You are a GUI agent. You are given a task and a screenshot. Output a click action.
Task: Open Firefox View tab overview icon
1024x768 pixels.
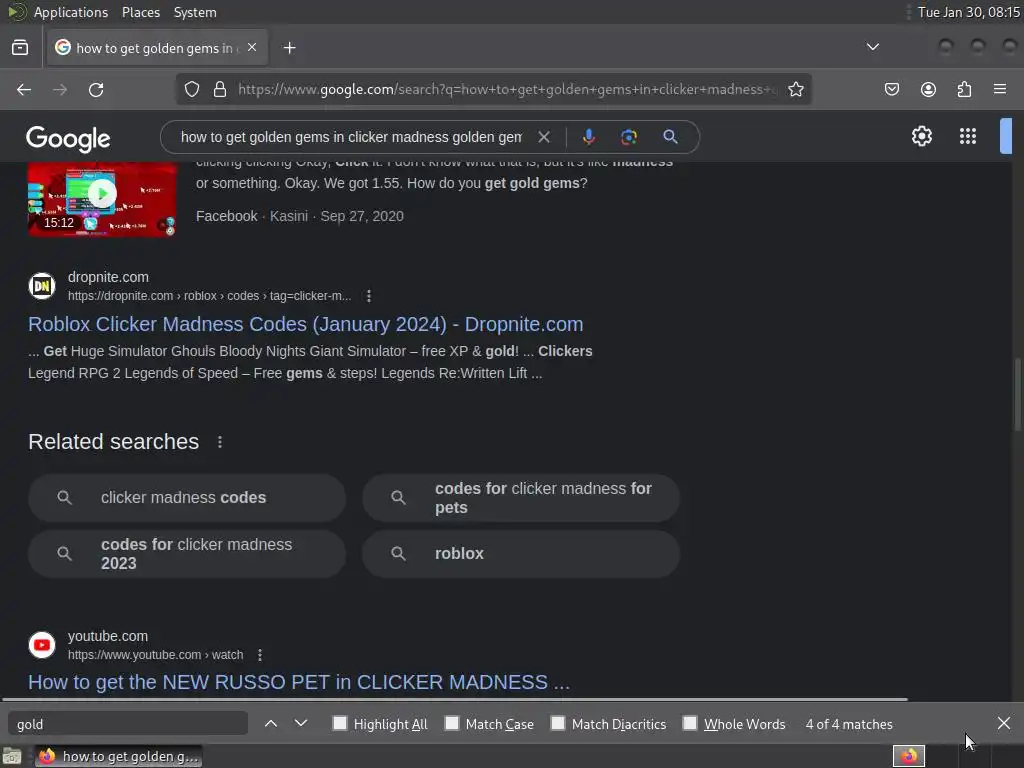[20, 48]
